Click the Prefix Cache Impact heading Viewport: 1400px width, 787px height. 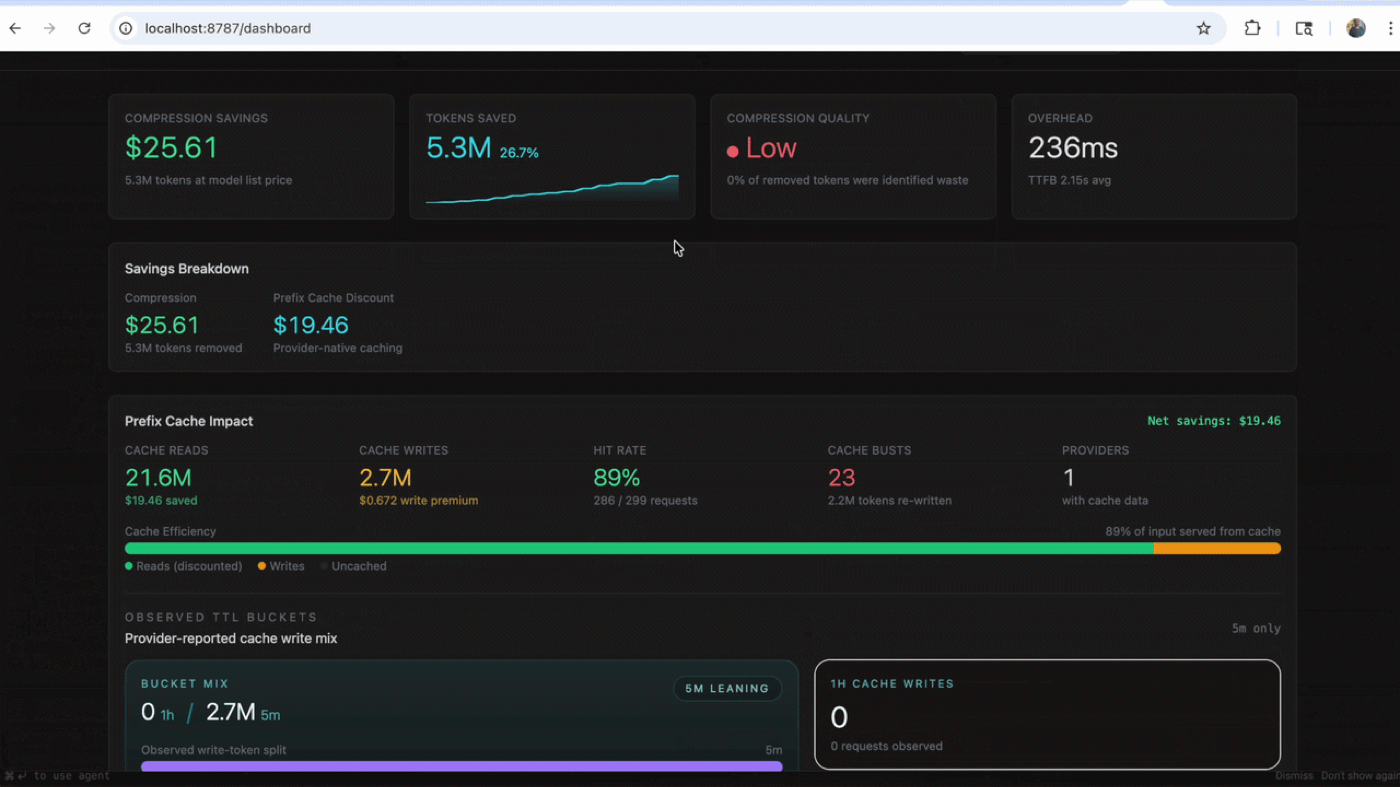(x=189, y=421)
